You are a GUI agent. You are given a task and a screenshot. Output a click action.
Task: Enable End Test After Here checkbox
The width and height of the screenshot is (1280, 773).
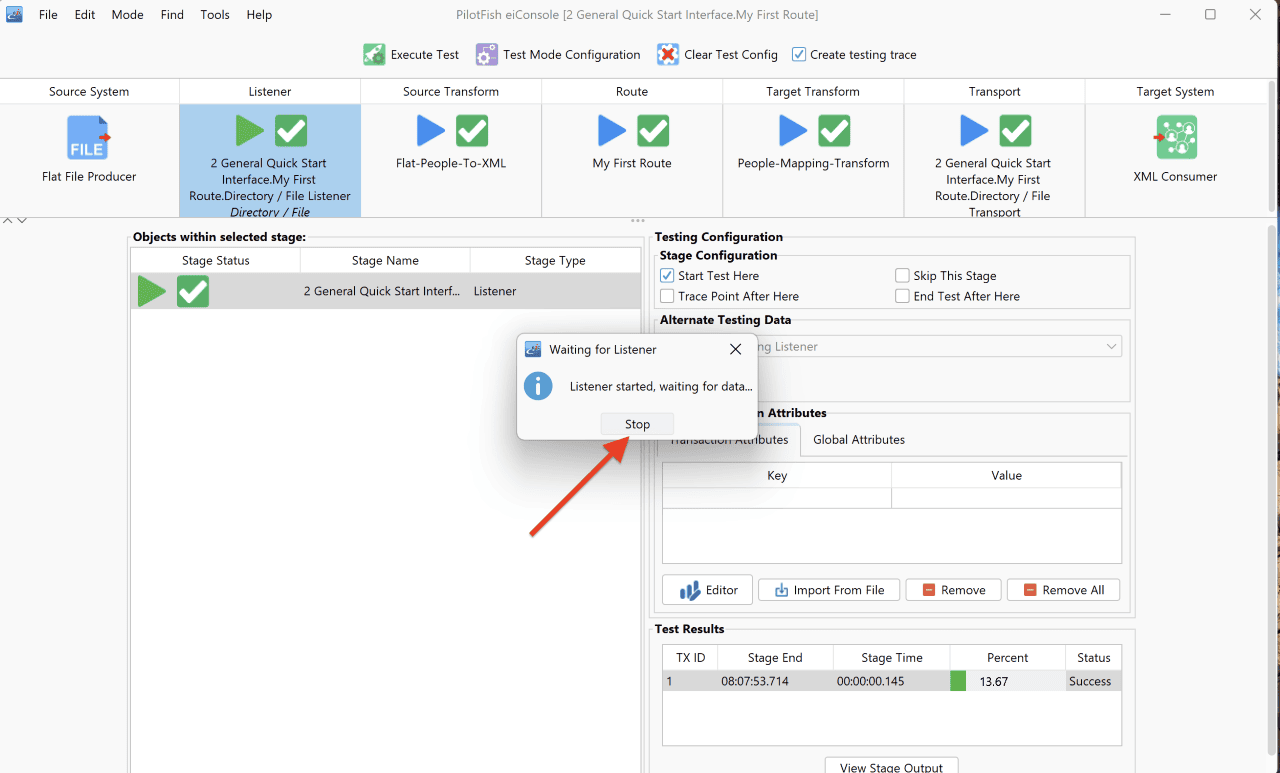pos(903,297)
